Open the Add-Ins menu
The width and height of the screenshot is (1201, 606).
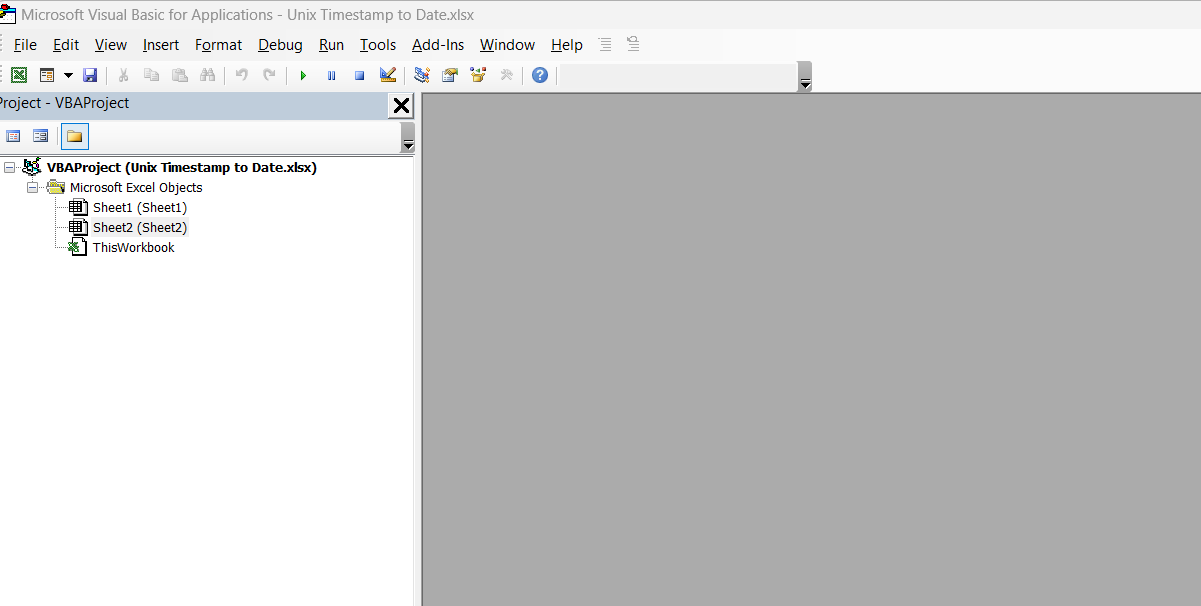438,45
